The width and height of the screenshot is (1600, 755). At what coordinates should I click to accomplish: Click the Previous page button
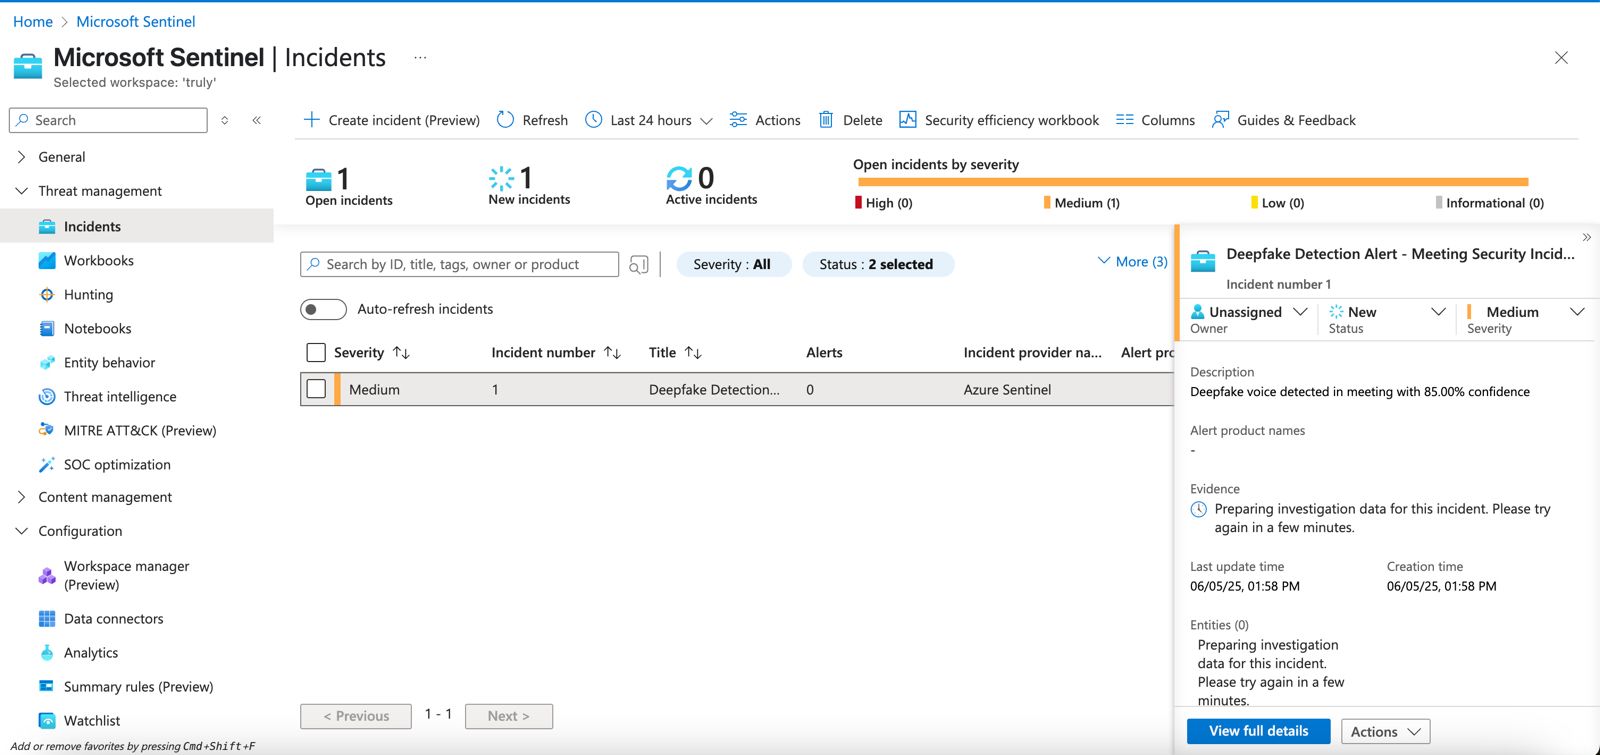(x=356, y=716)
